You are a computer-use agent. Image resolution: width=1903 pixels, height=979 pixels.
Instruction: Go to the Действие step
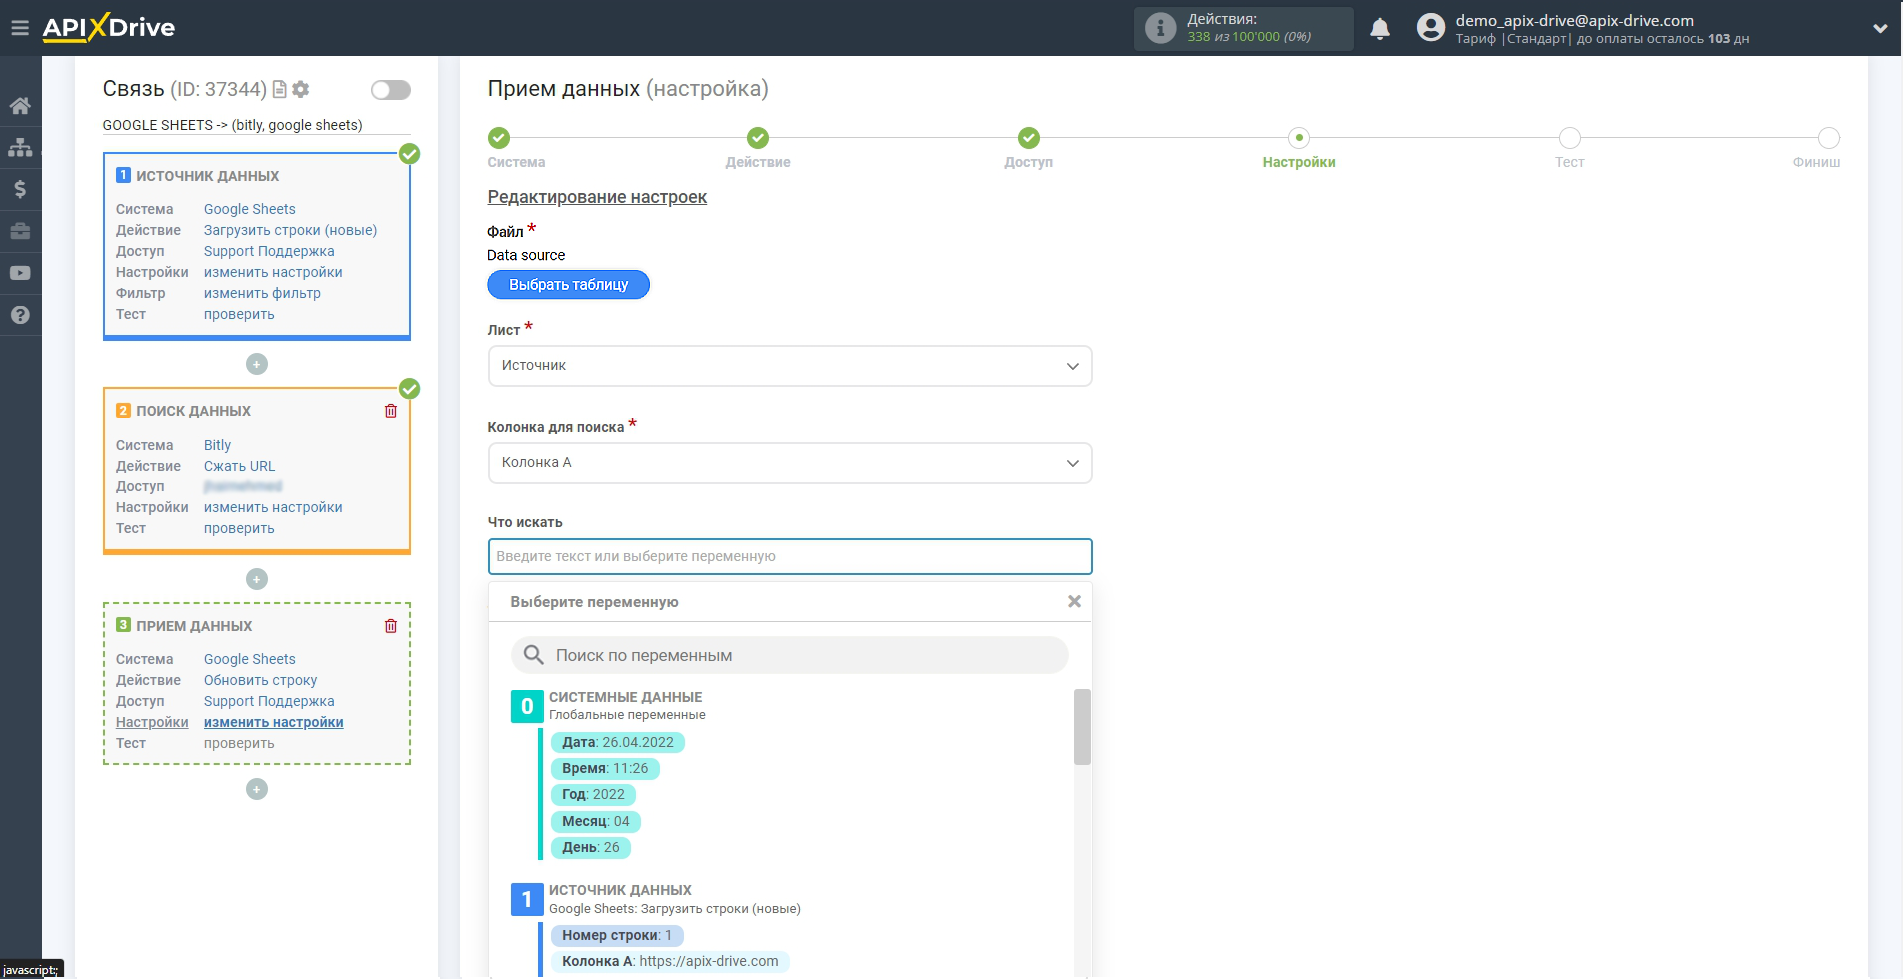(758, 138)
